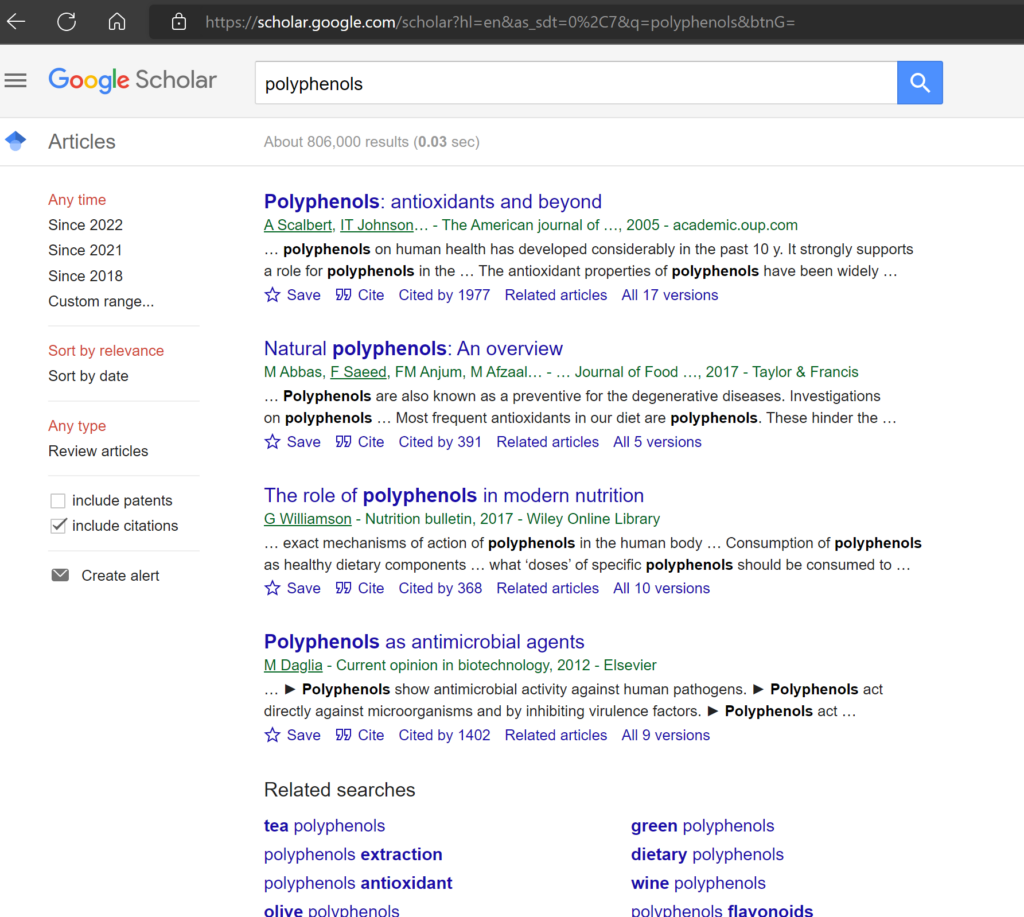Uncheck the include citations checkbox

coord(58,526)
